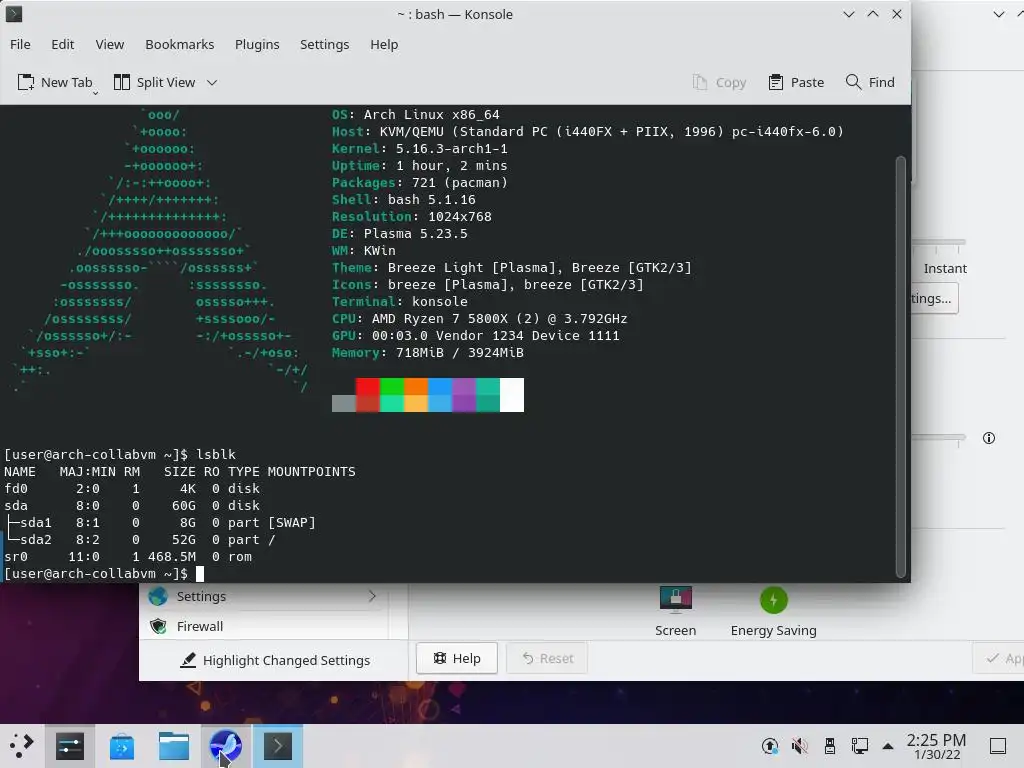
Task: Click the Paste toolbar button
Action: point(796,82)
